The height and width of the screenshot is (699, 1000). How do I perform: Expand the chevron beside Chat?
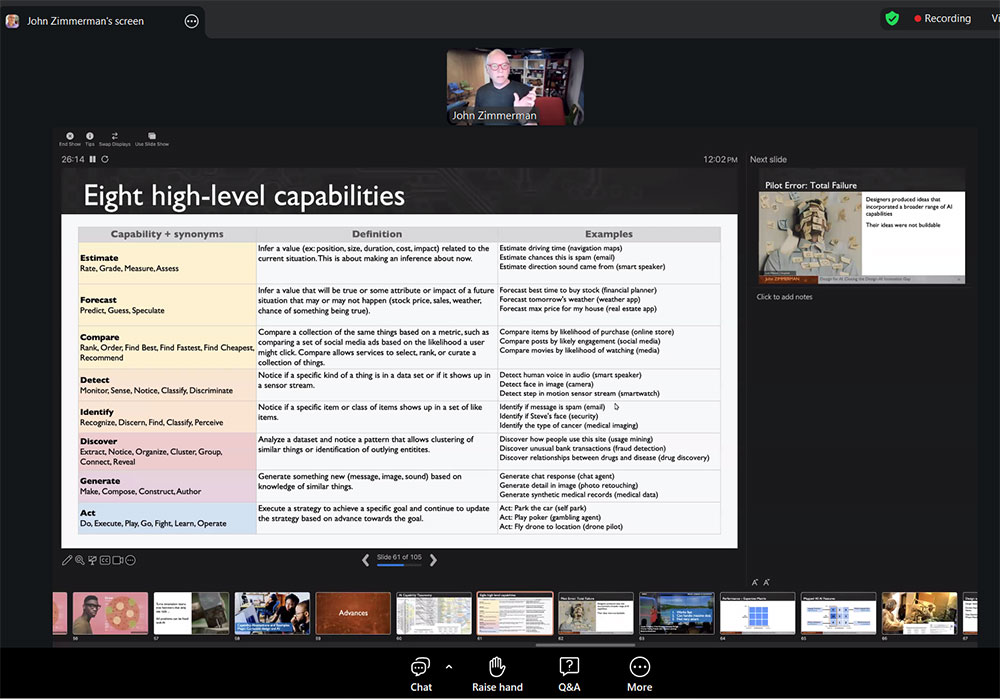click(448, 665)
